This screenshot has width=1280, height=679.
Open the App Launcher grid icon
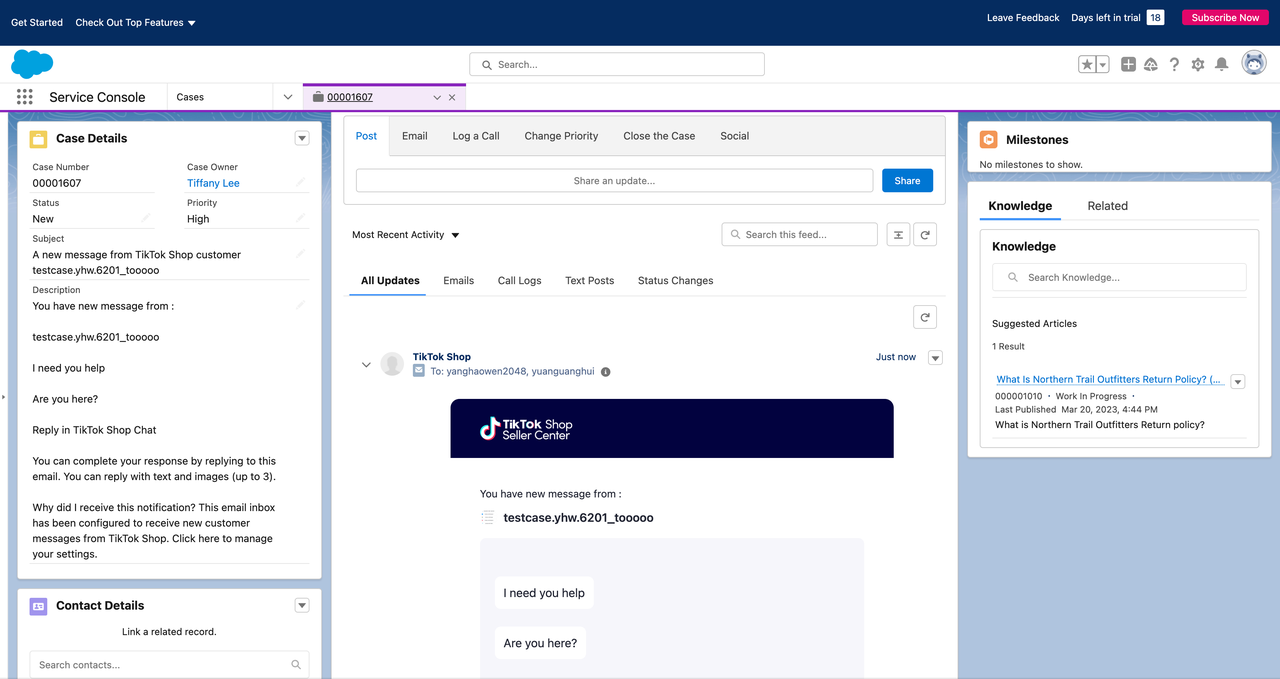coord(24,97)
